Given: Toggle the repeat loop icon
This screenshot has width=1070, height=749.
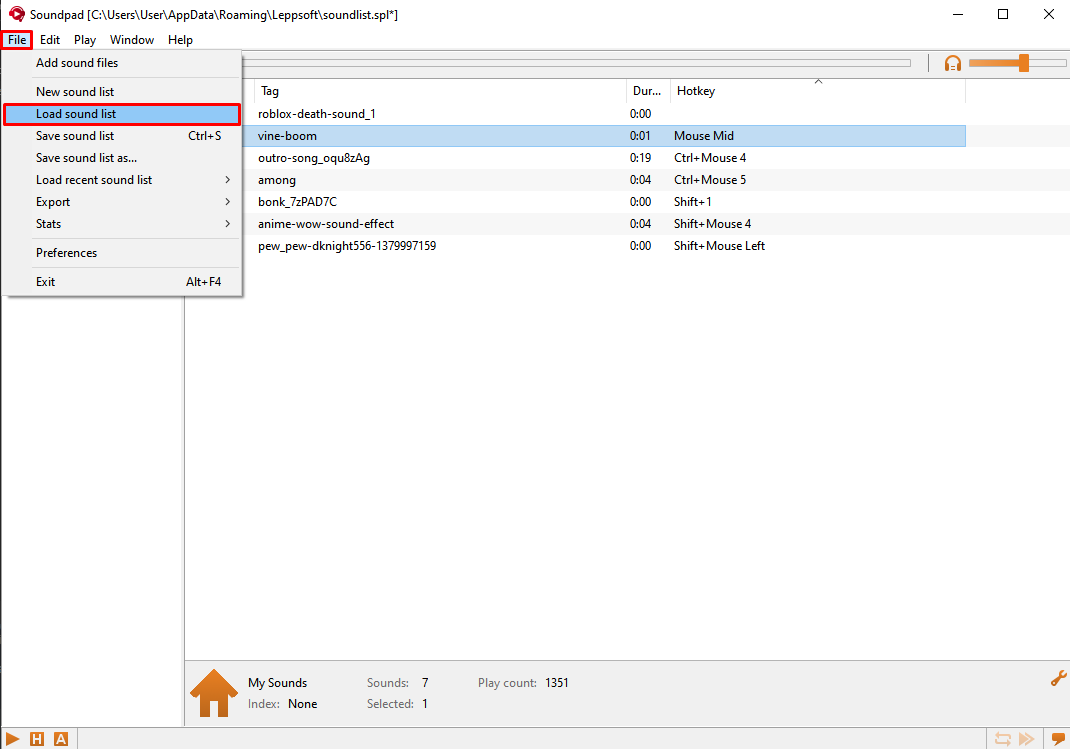Looking at the screenshot, I should tap(1002, 739).
